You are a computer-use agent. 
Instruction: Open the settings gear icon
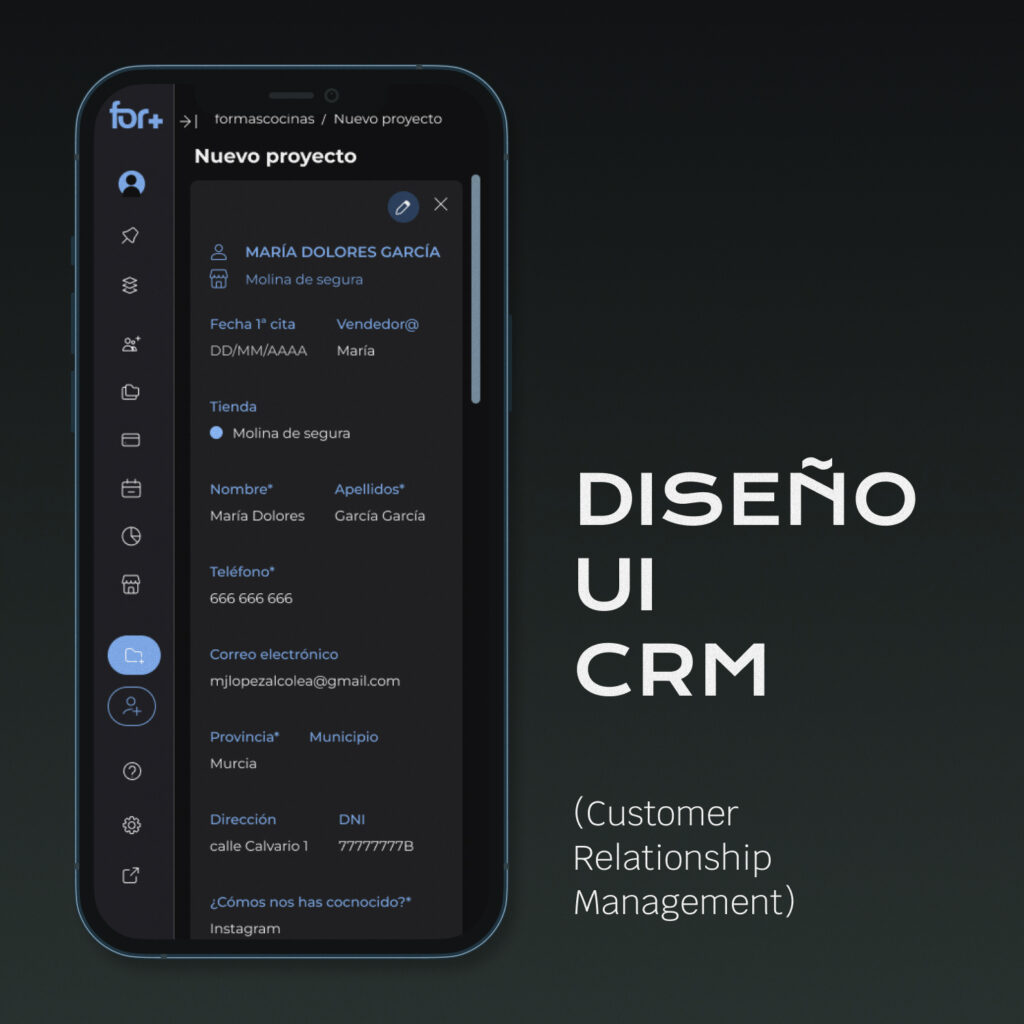coord(131,825)
